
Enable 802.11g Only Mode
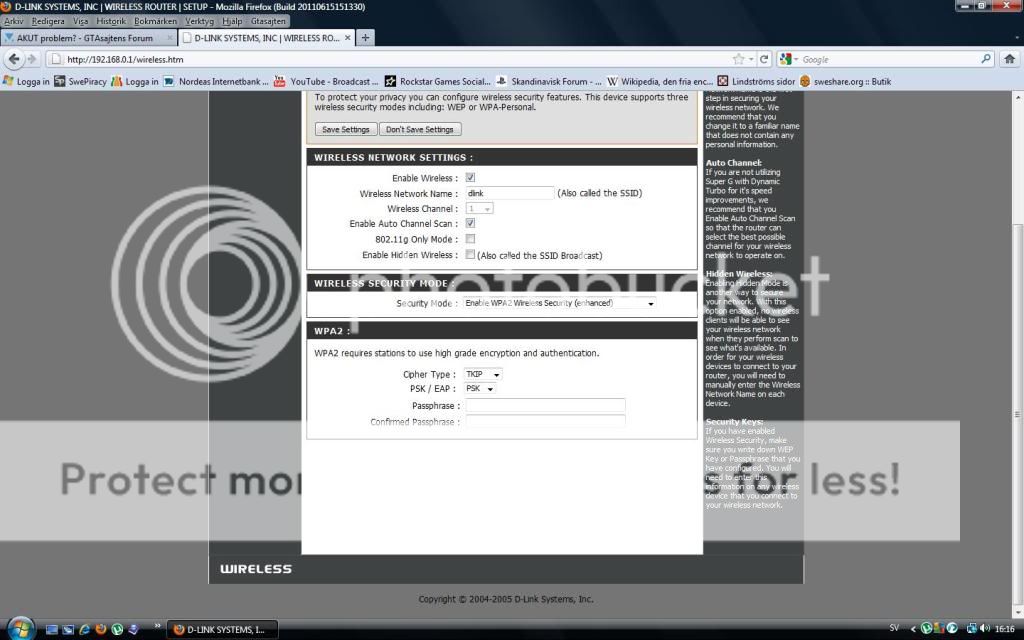469,239
